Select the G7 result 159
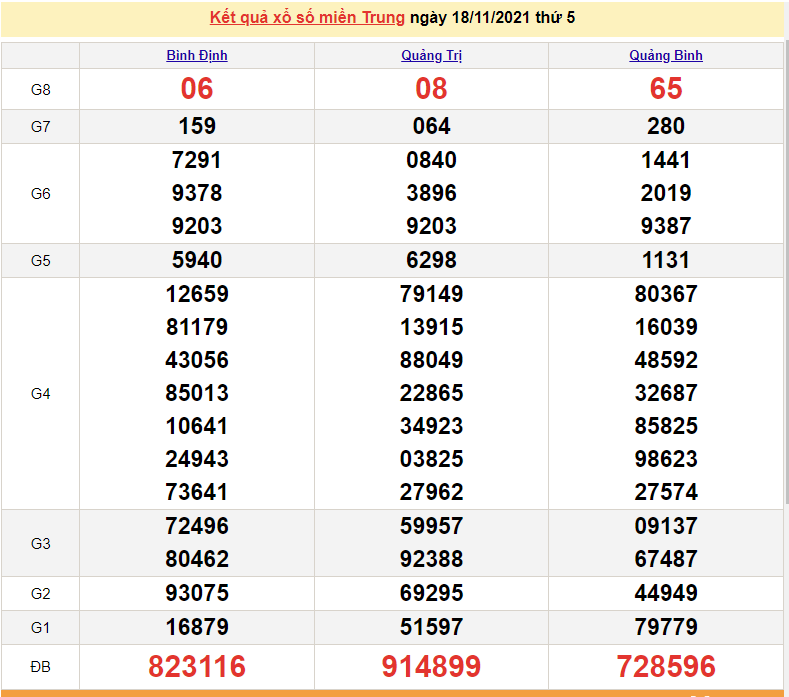789x697 pixels. tap(197, 126)
